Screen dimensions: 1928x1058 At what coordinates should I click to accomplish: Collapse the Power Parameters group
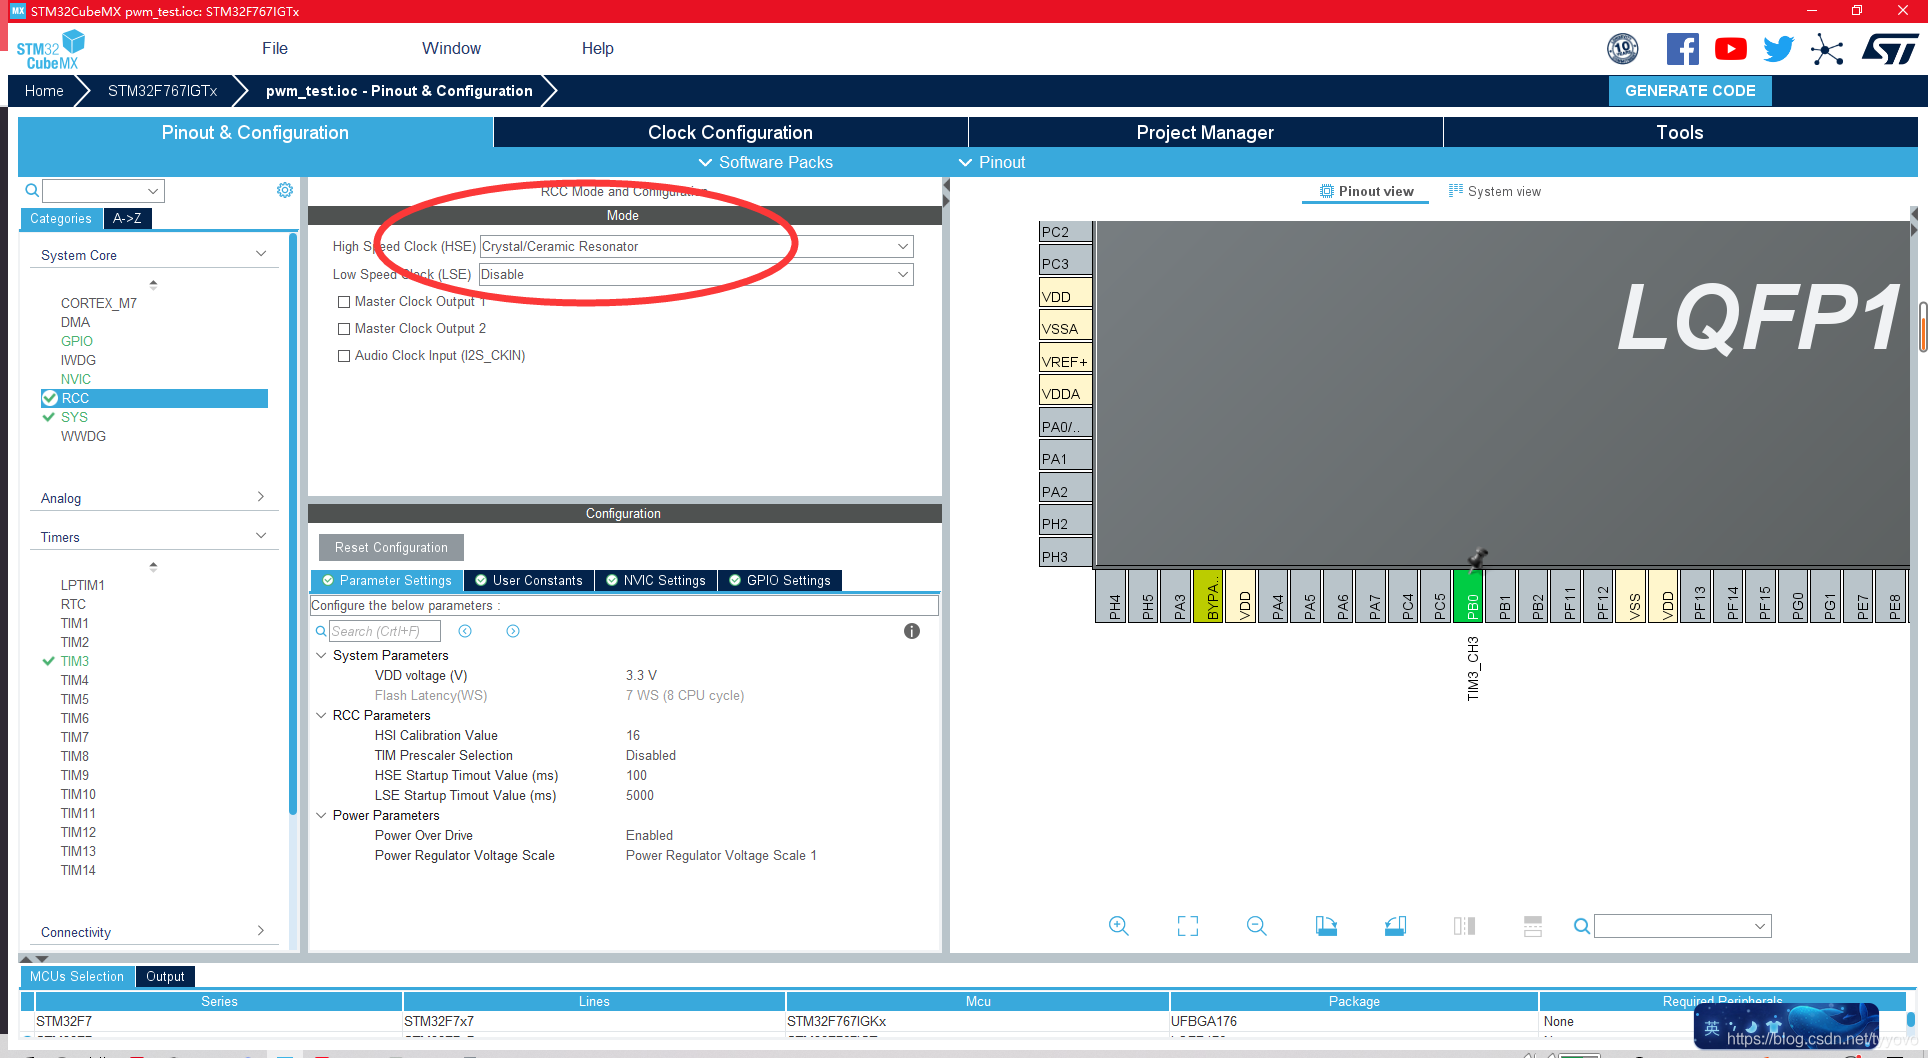point(321,815)
